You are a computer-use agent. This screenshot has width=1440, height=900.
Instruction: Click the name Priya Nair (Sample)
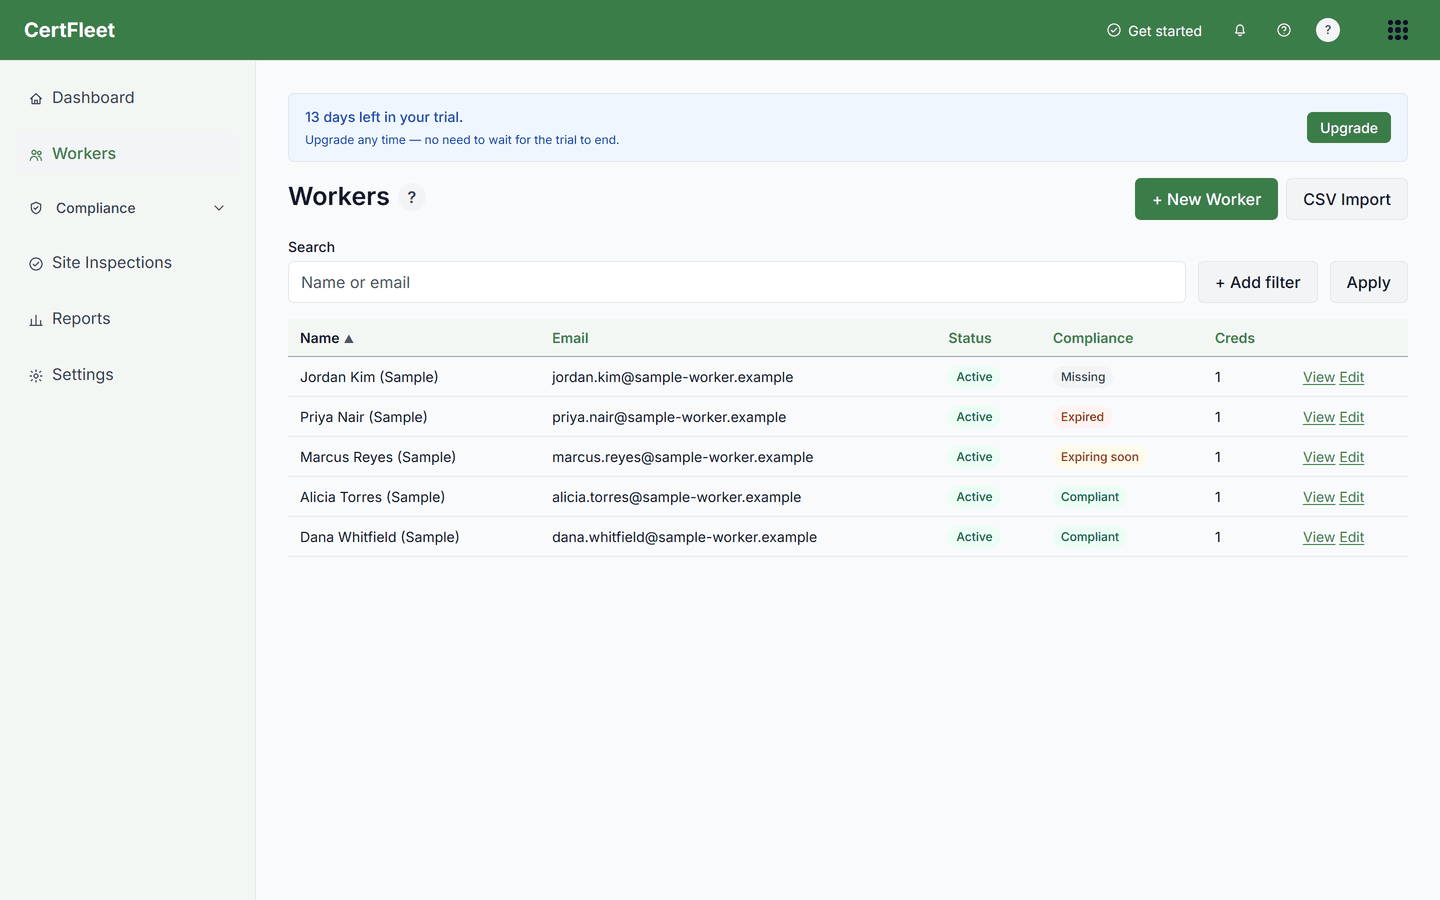coord(364,417)
